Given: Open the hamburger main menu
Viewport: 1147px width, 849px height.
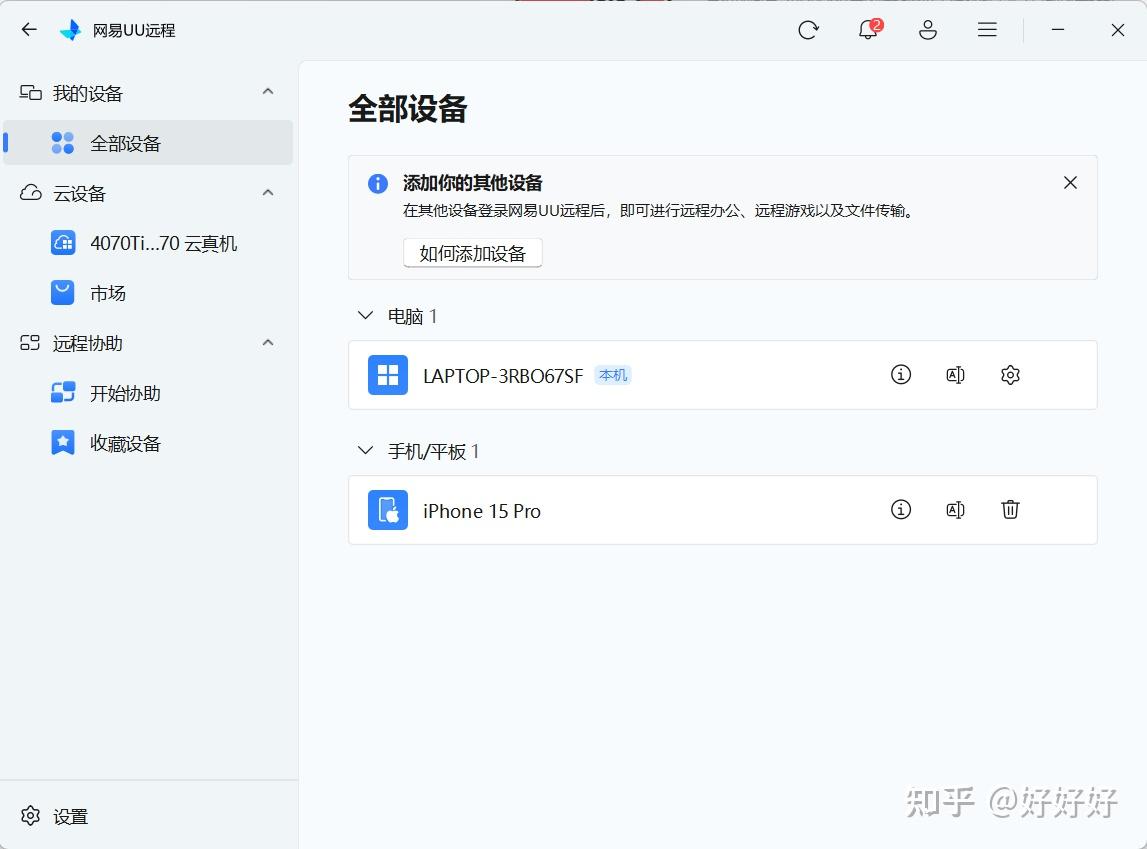Looking at the screenshot, I should pyautogui.click(x=988, y=30).
